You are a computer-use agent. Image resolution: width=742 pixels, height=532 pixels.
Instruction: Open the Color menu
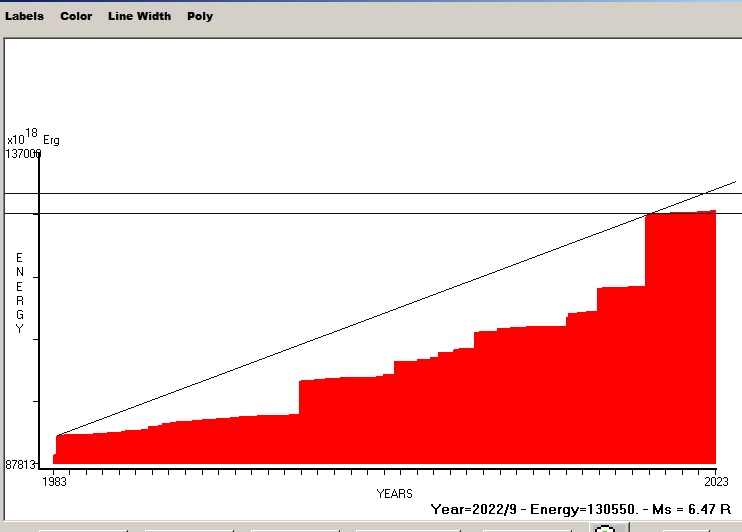point(76,16)
